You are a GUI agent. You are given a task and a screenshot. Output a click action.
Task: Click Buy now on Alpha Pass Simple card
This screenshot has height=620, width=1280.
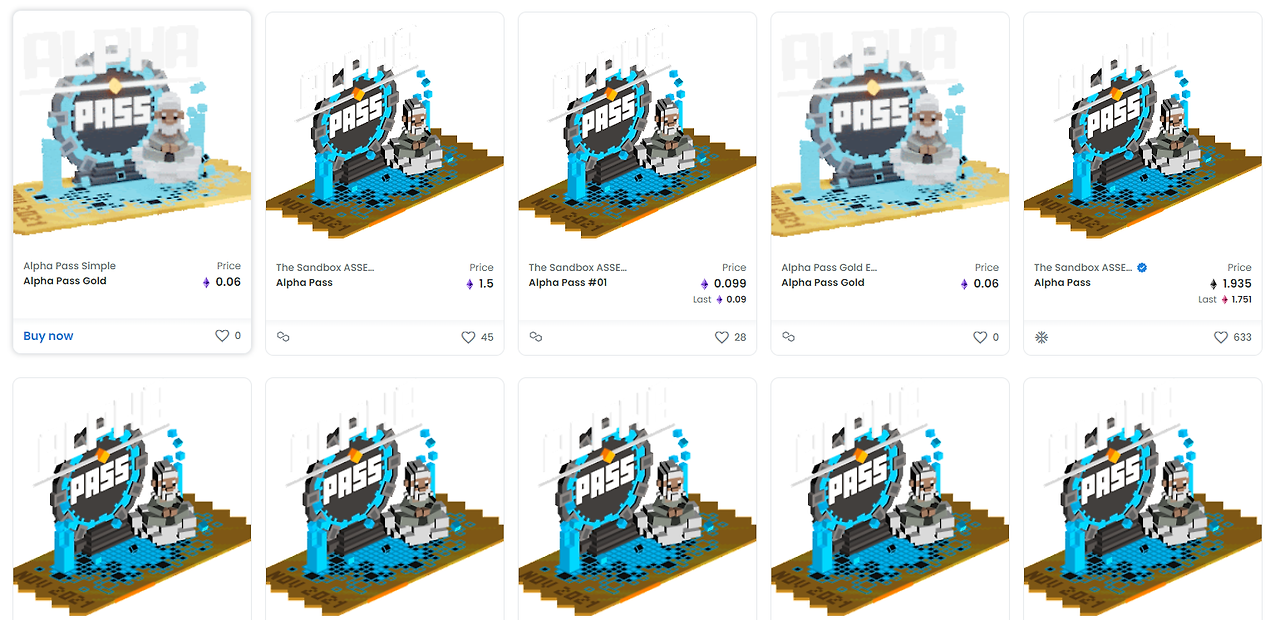tap(48, 336)
